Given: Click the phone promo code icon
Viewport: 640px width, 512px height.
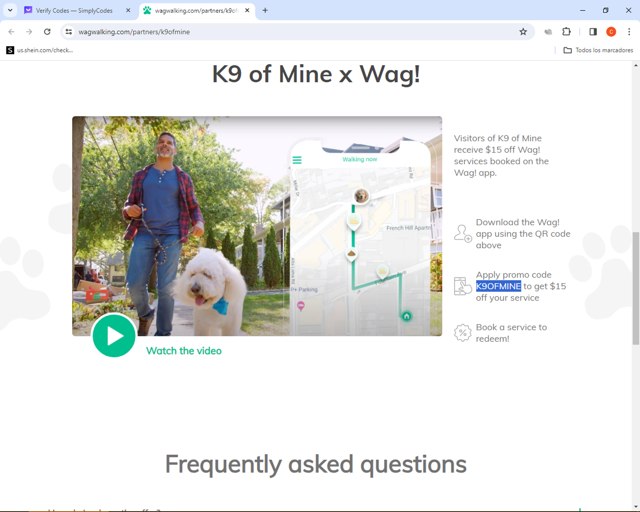Looking at the screenshot, I should click(x=463, y=286).
